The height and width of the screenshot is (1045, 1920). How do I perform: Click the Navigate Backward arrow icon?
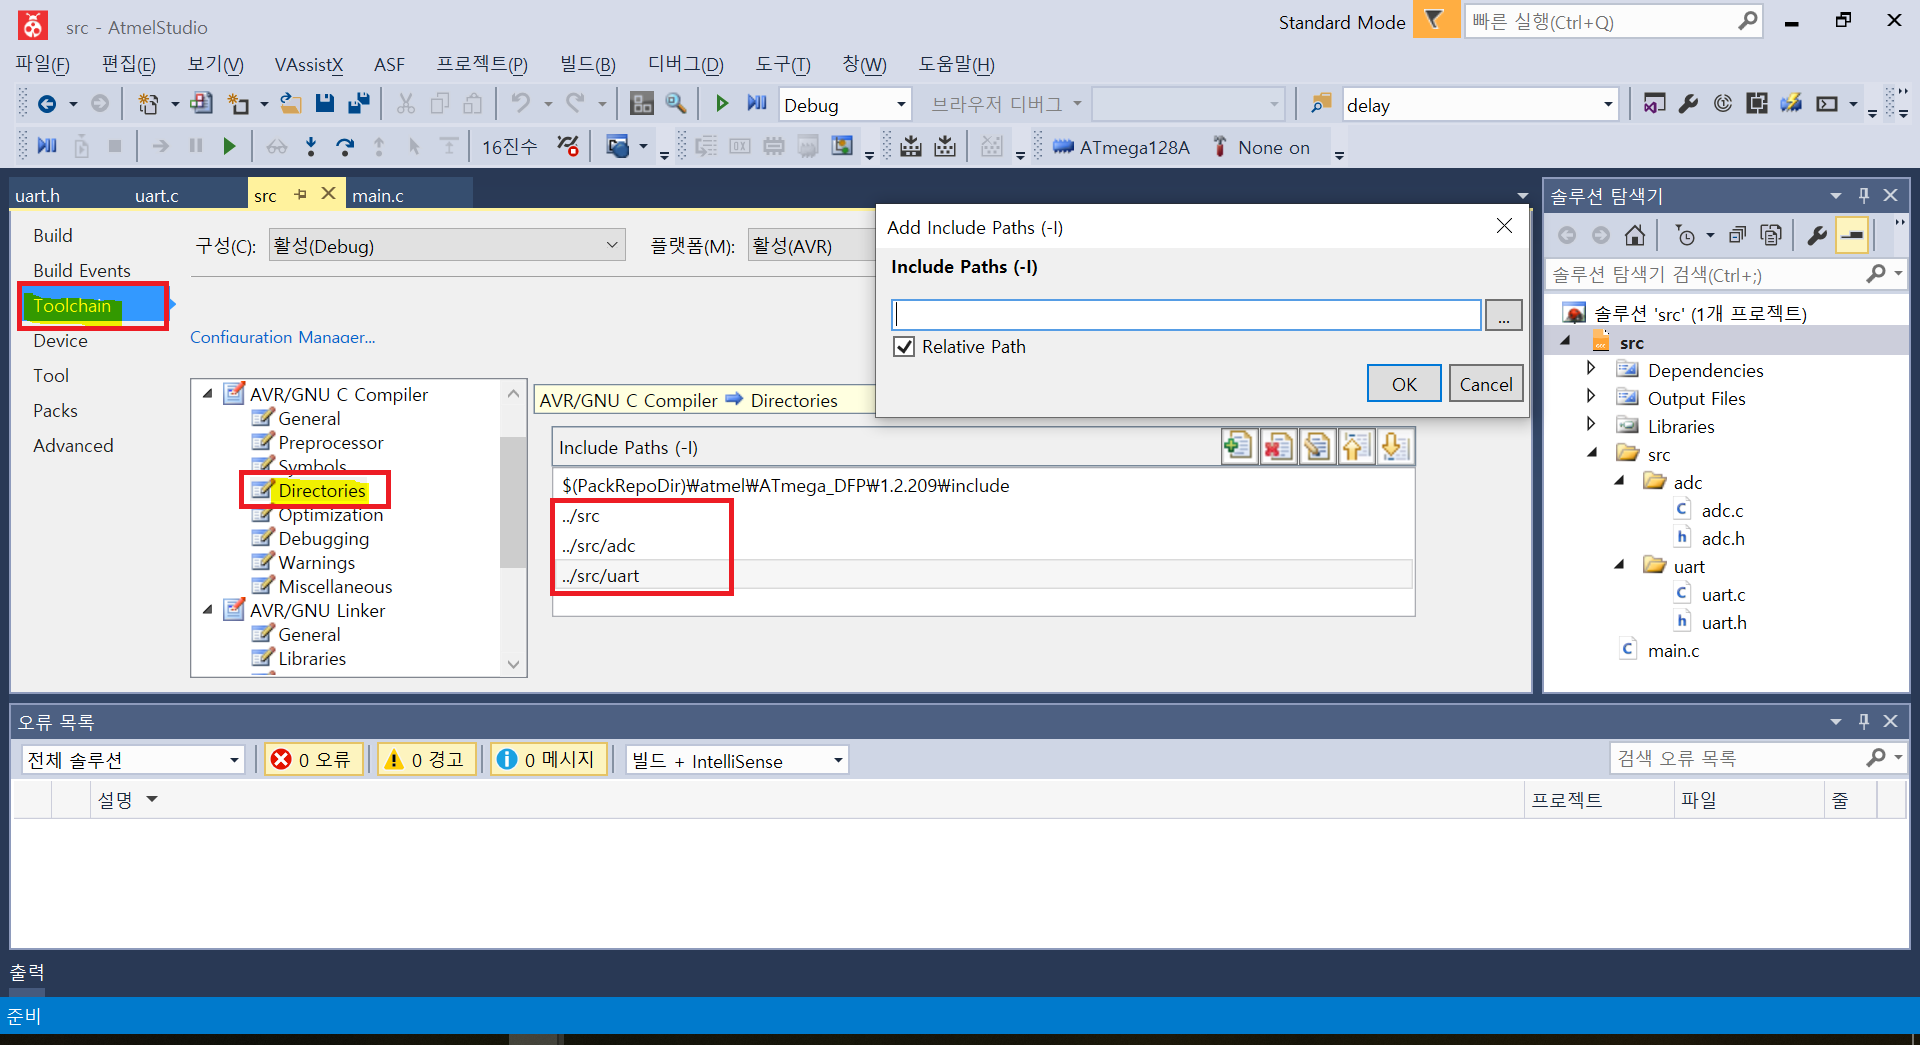[x=46, y=104]
